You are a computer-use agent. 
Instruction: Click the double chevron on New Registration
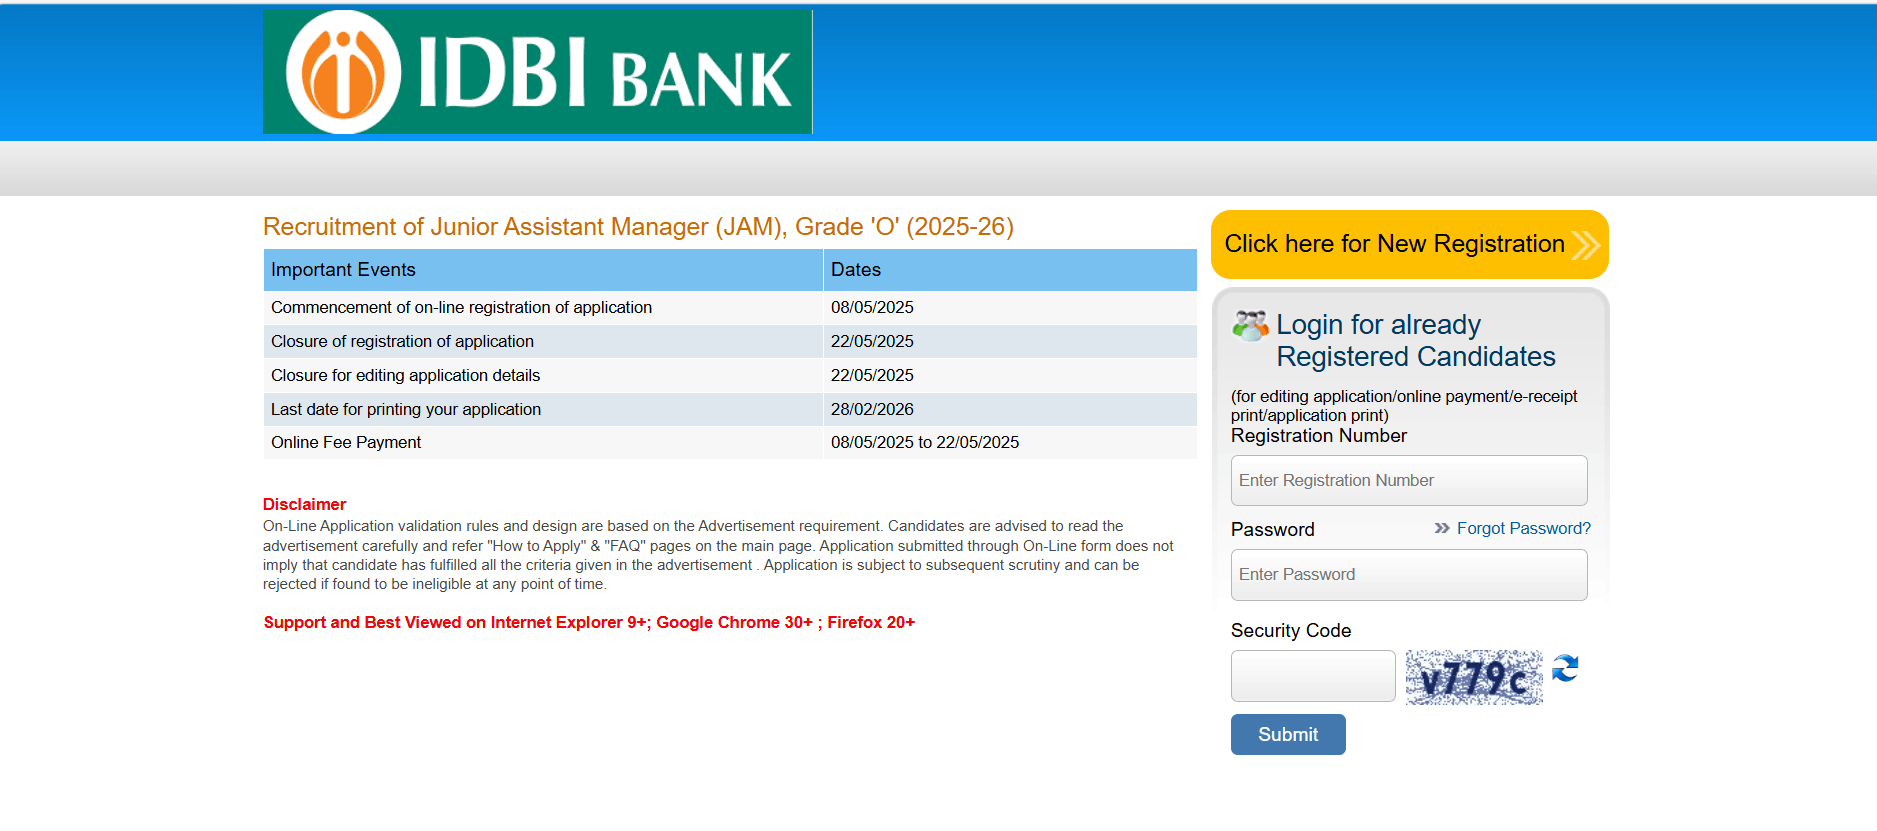1585,245
